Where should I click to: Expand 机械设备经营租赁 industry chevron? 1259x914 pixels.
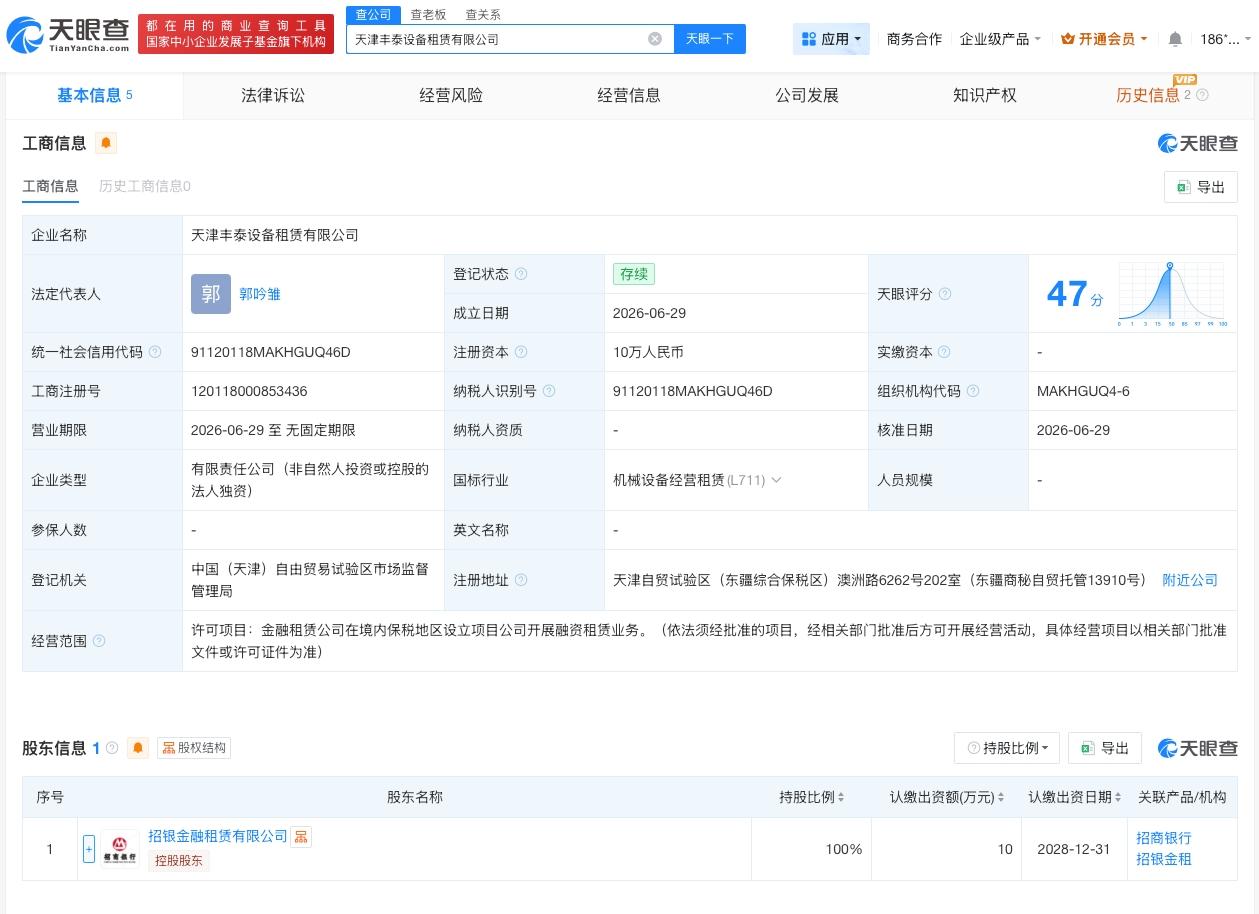coord(776,480)
